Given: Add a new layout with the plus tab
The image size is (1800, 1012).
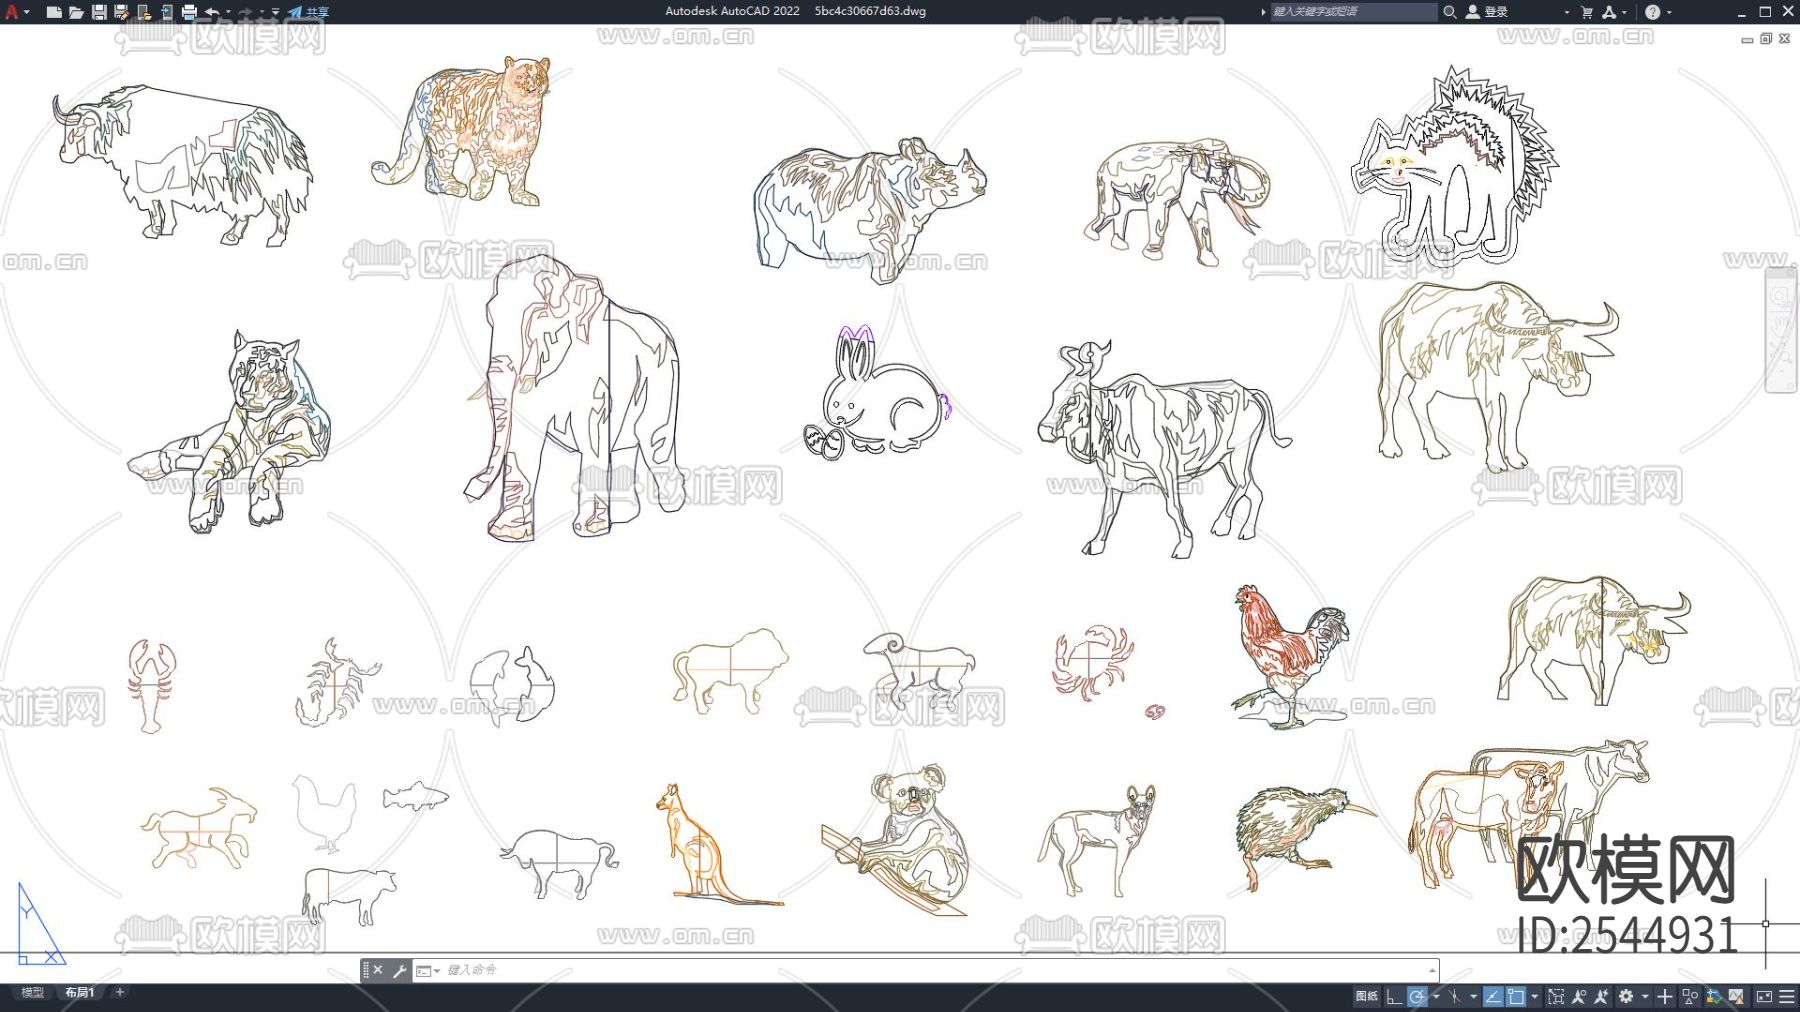Looking at the screenshot, I should [120, 993].
